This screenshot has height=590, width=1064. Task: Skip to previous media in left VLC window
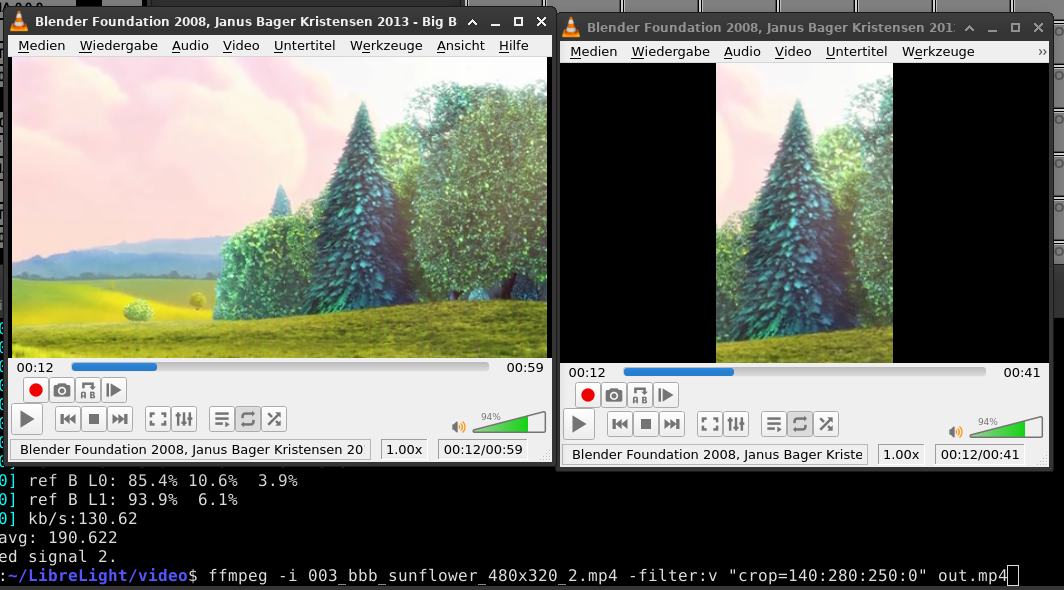(67, 419)
